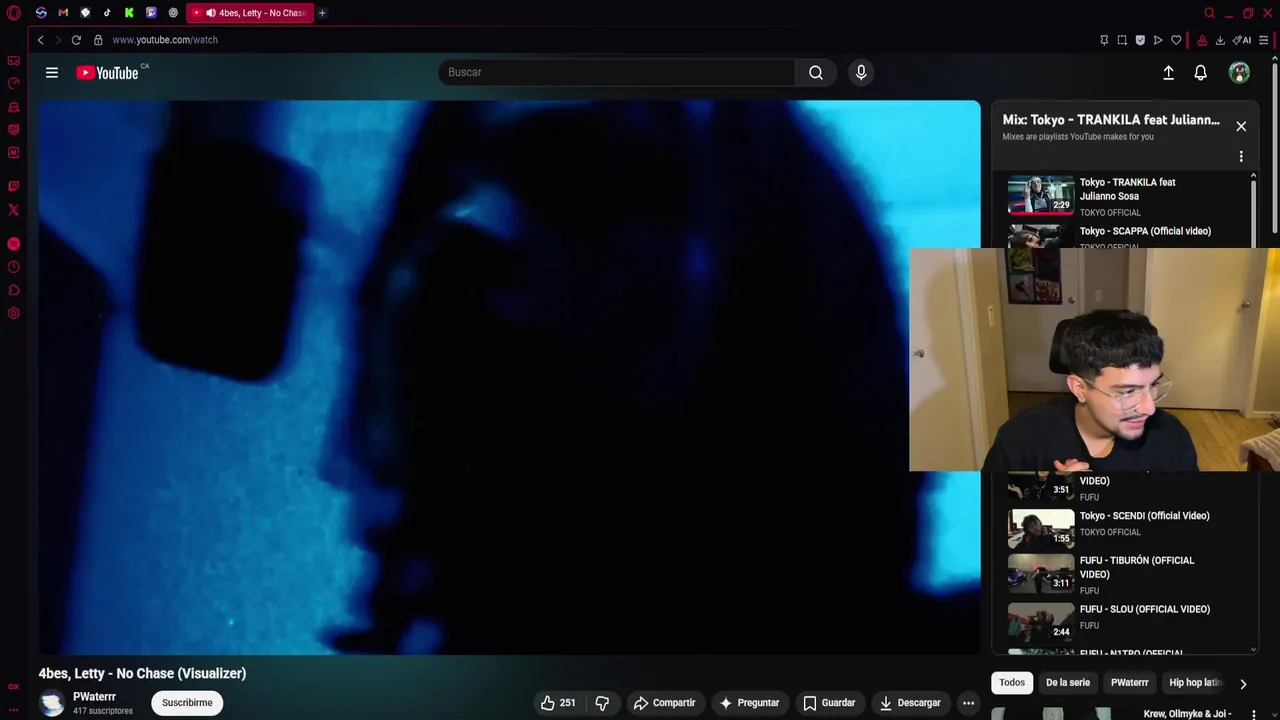The width and height of the screenshot is (1280, 720).
Task: Close the Mix playlist panel
Action: pyautogui.click(x=1241, y=126)
